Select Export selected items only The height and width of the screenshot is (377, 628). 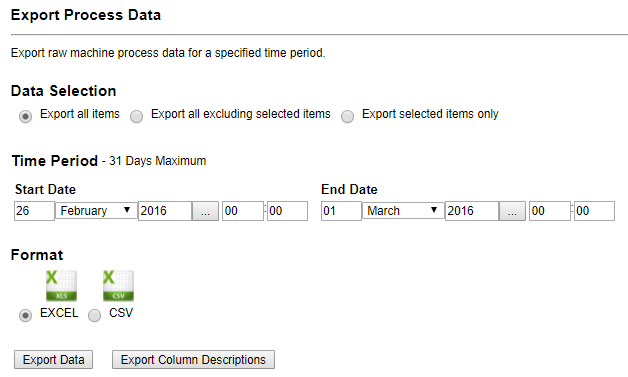347,116
